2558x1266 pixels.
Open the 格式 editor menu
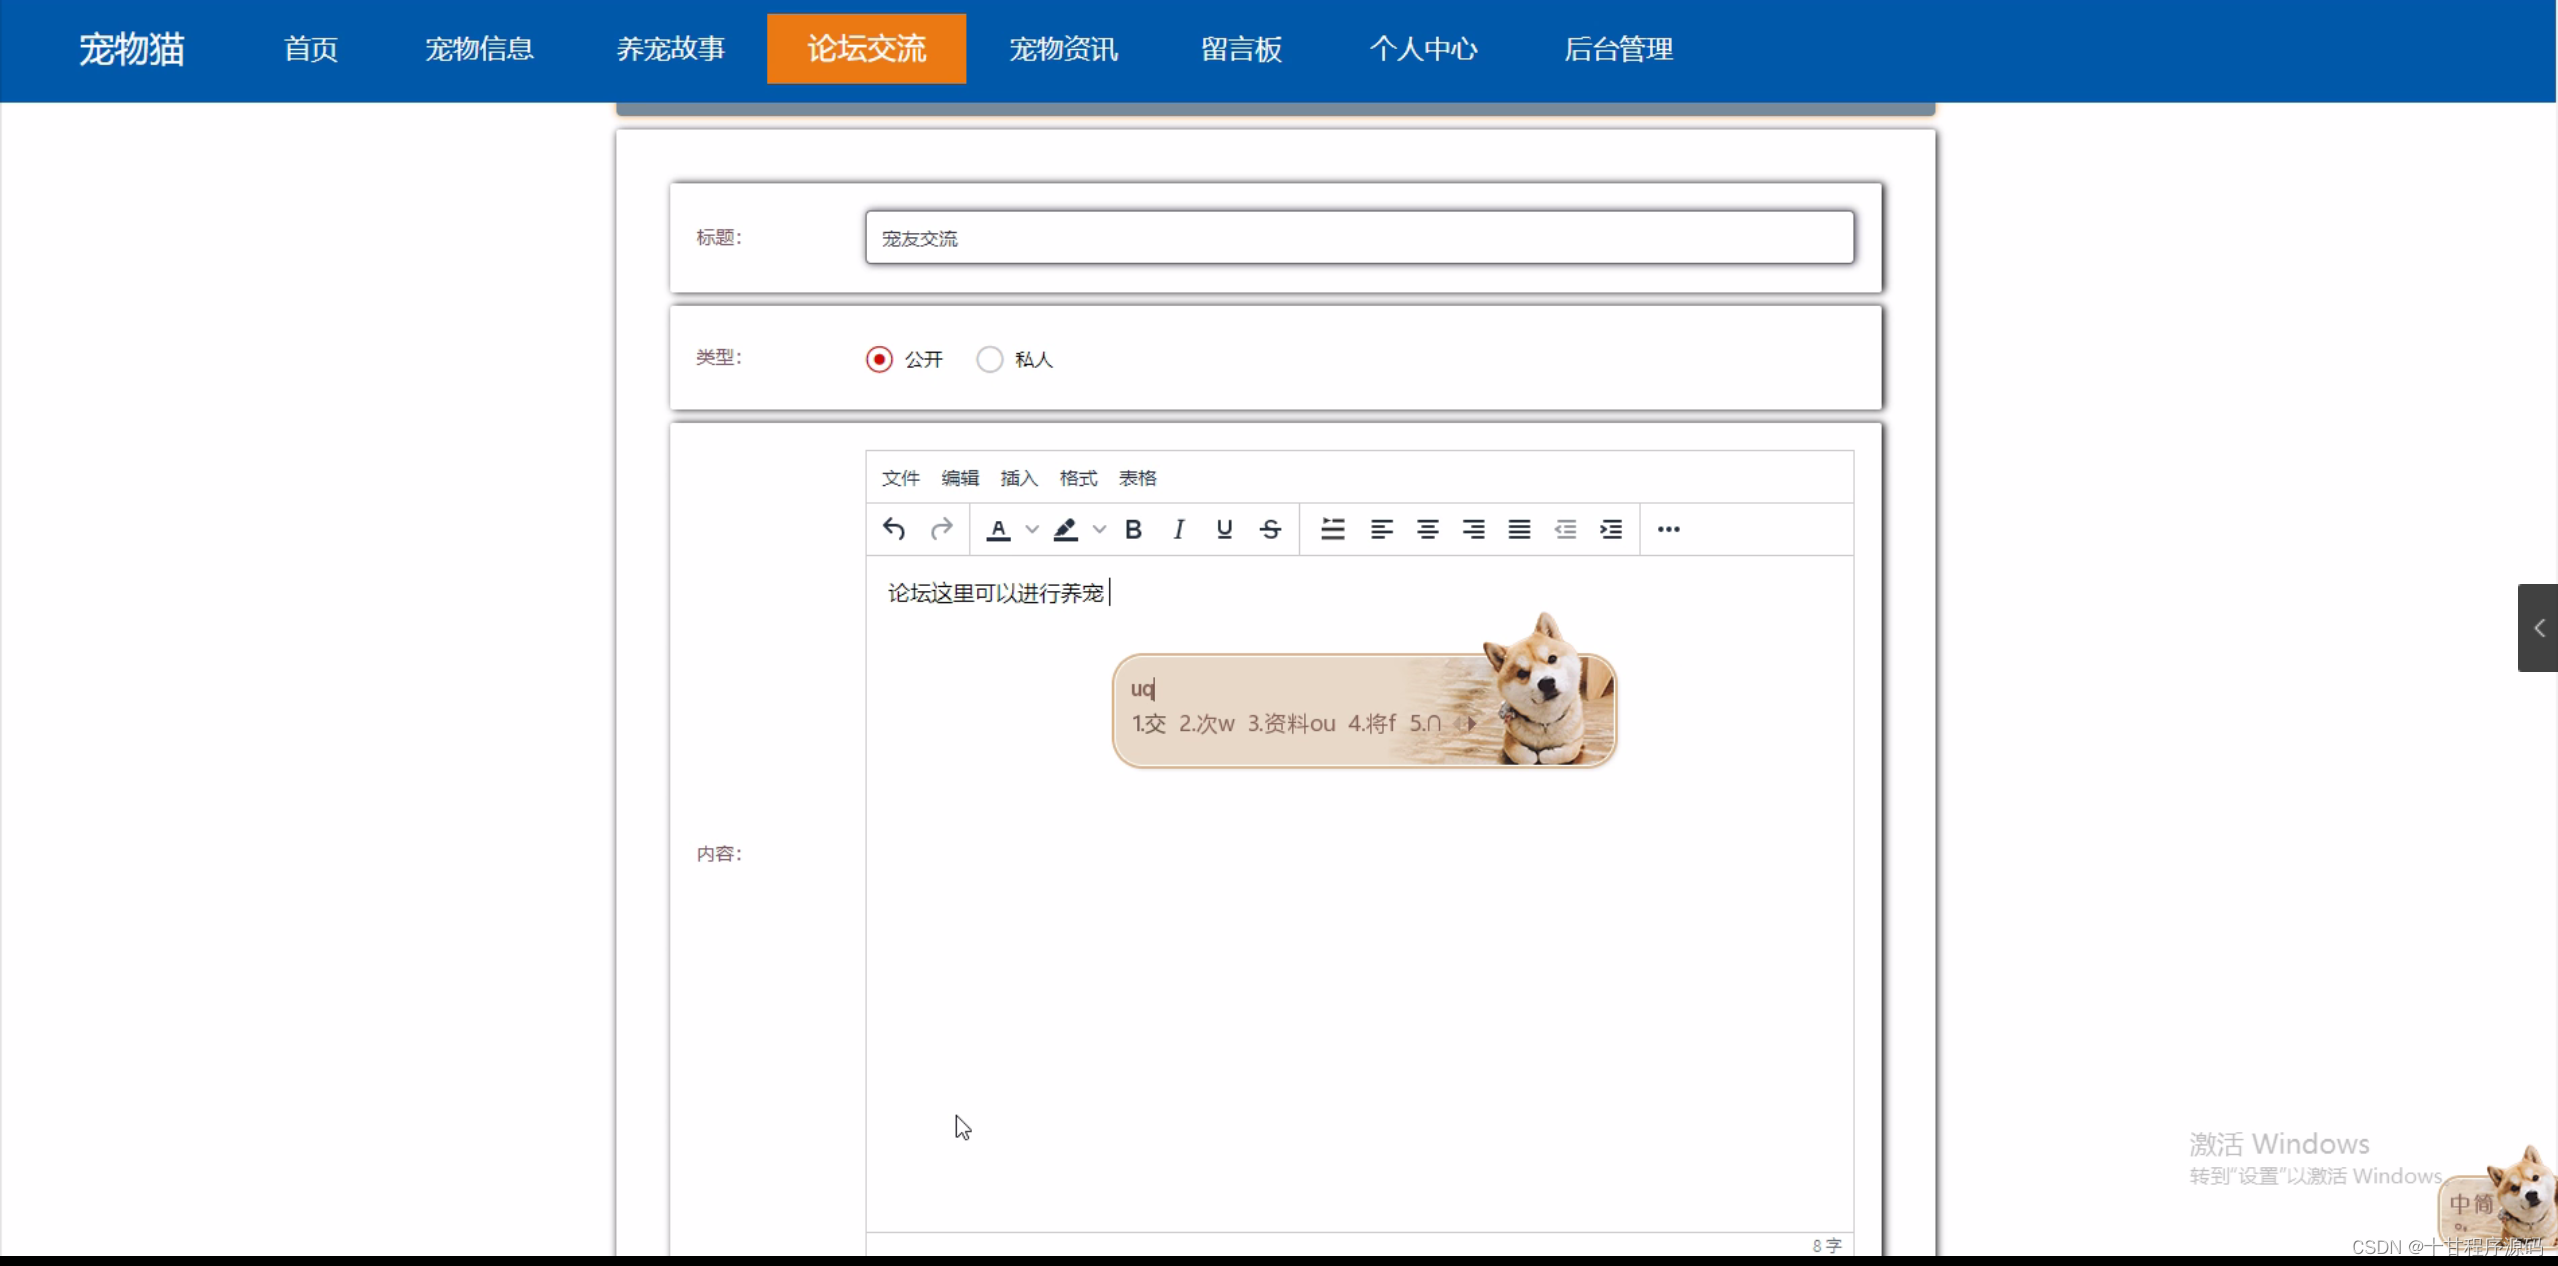[1077, 478]
